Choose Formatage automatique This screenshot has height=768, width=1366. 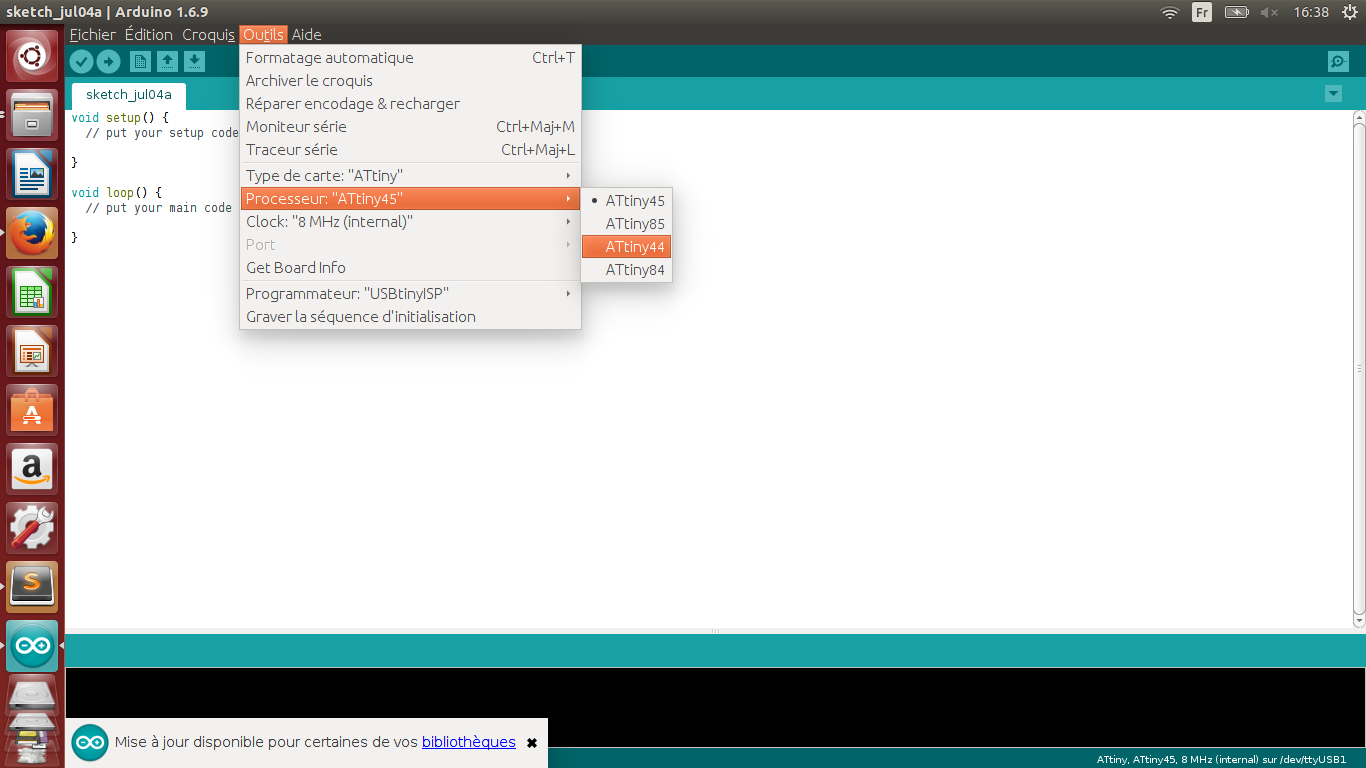[410, 58]
